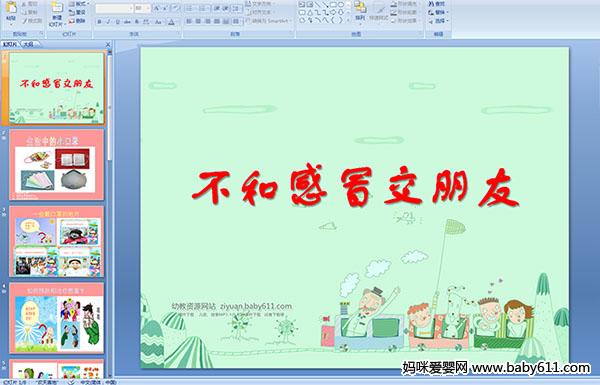This screenshot has width=600, height=385.
Task: Switch to the Outline tab in left pane
Action: pyautogui.click(x=29, y=44)
